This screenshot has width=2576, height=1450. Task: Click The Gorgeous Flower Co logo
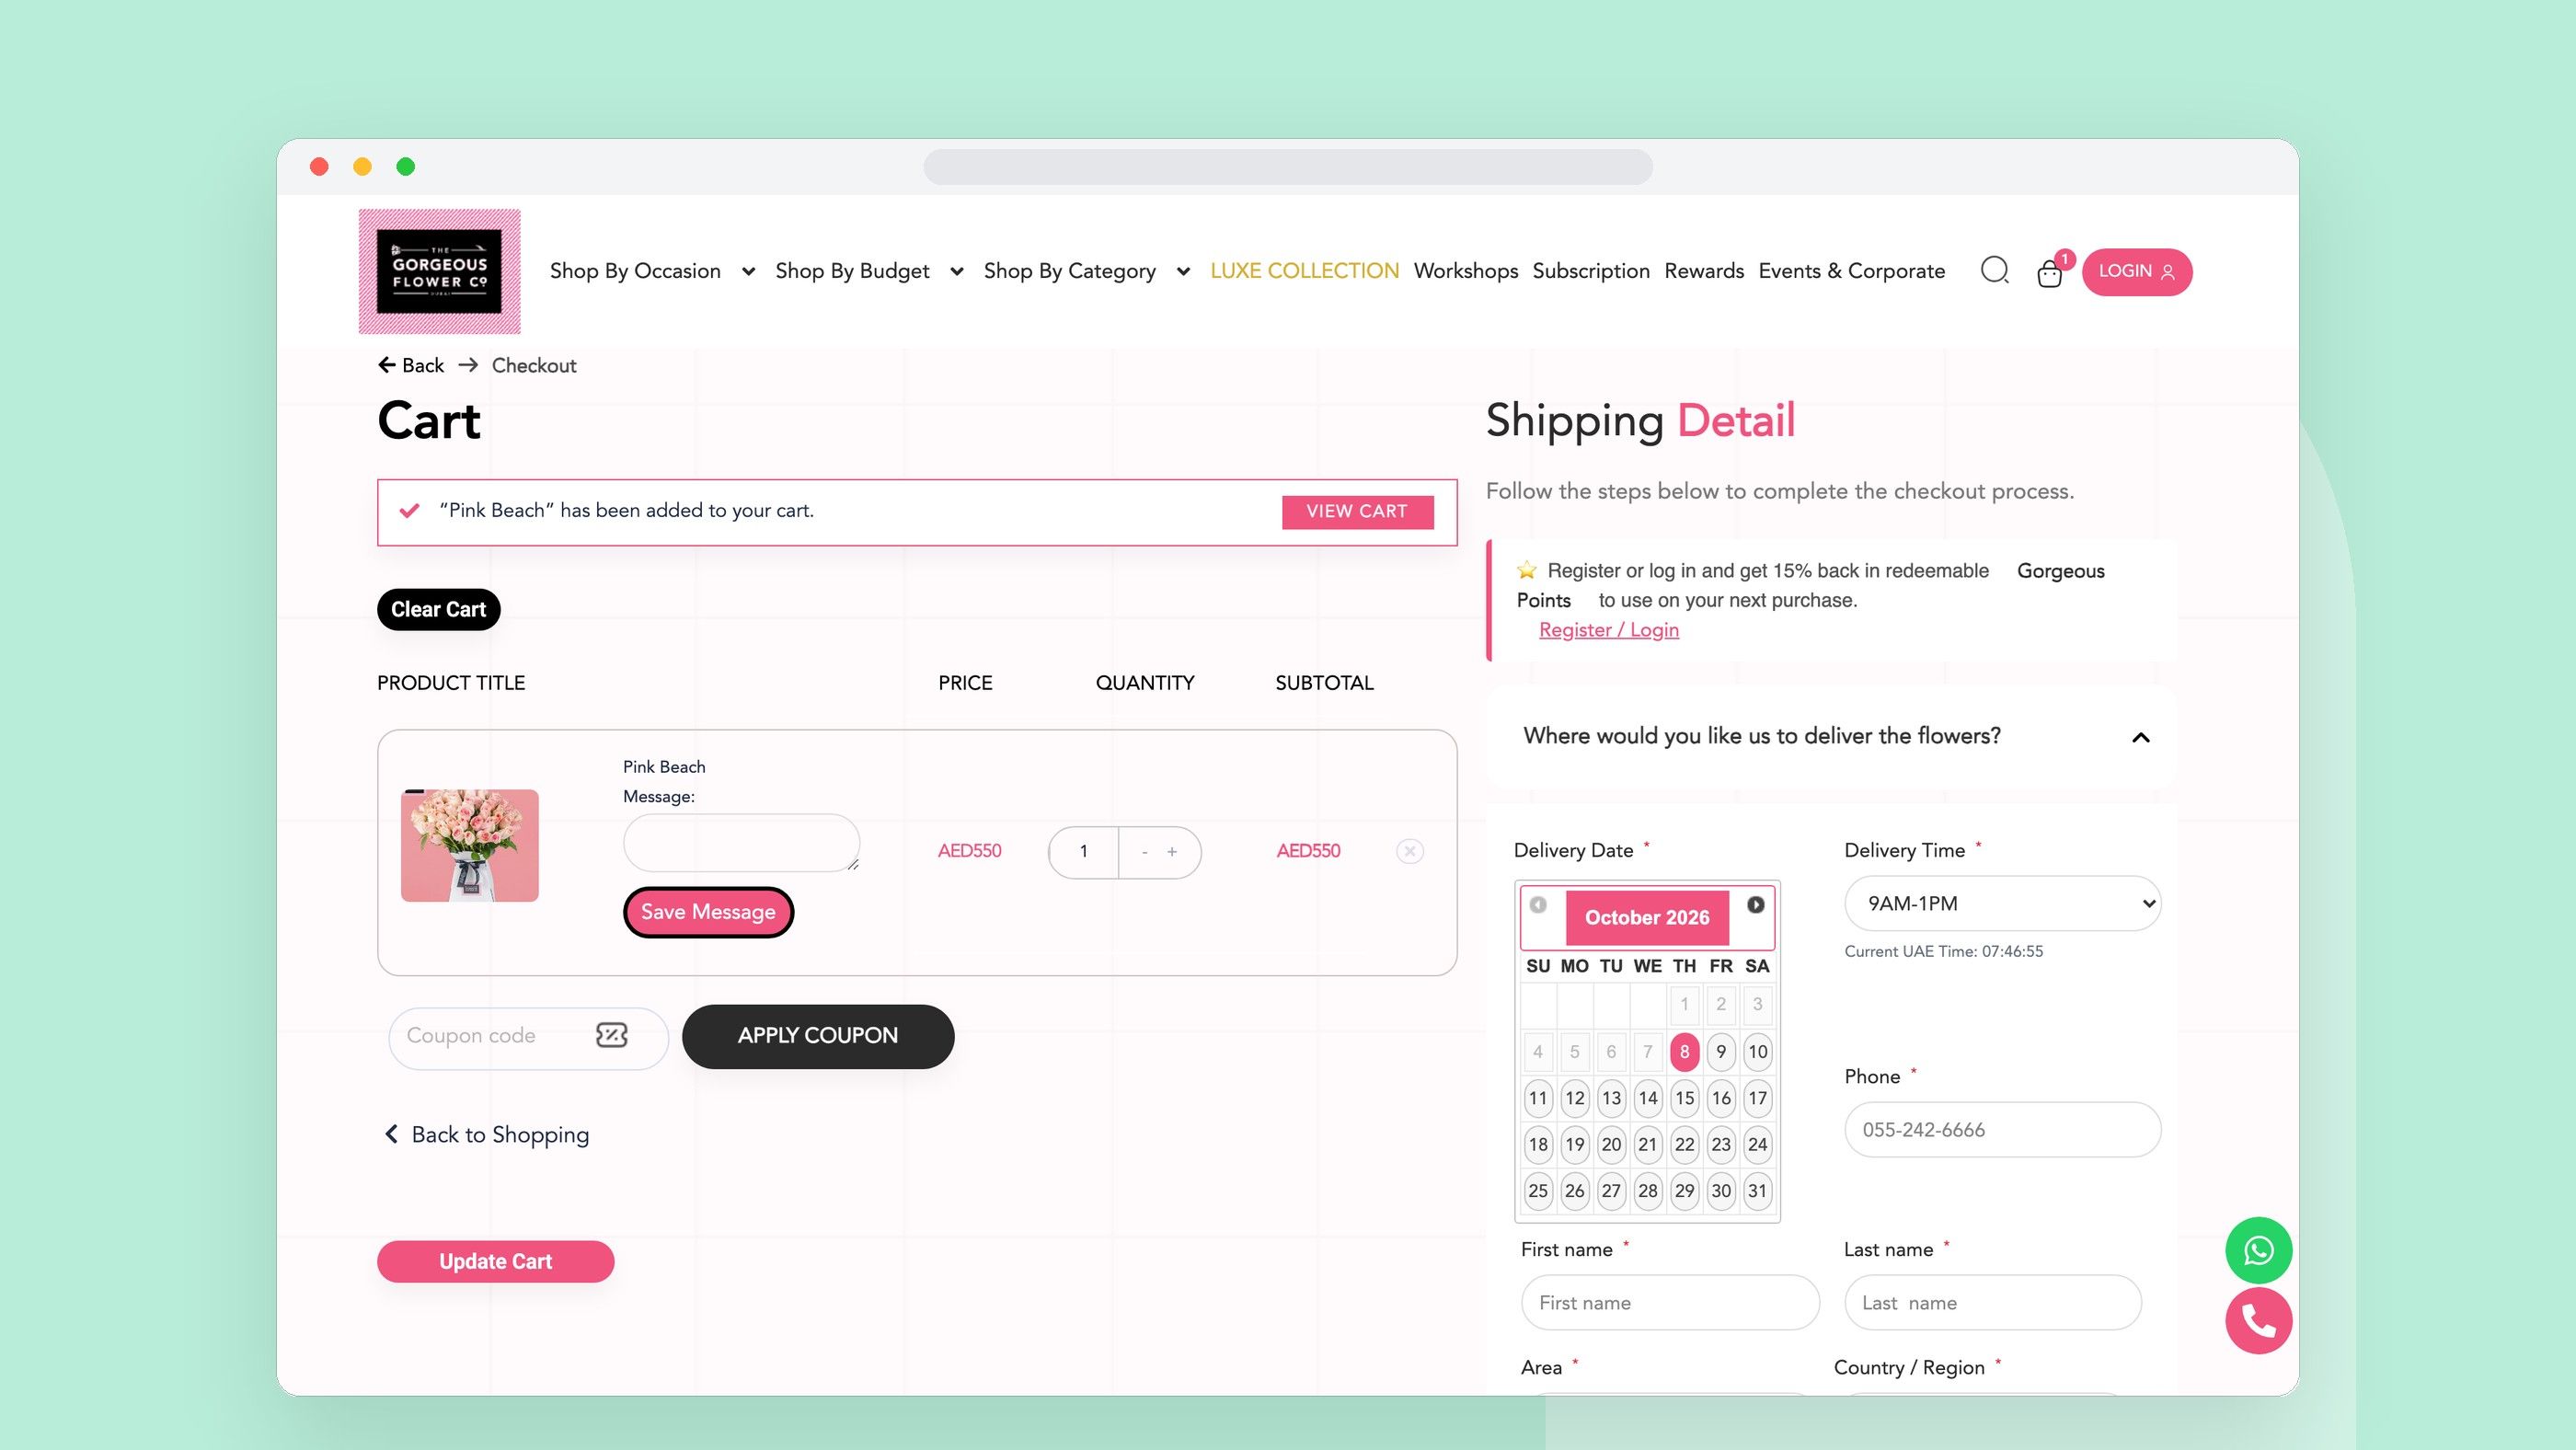coord(439,271)
